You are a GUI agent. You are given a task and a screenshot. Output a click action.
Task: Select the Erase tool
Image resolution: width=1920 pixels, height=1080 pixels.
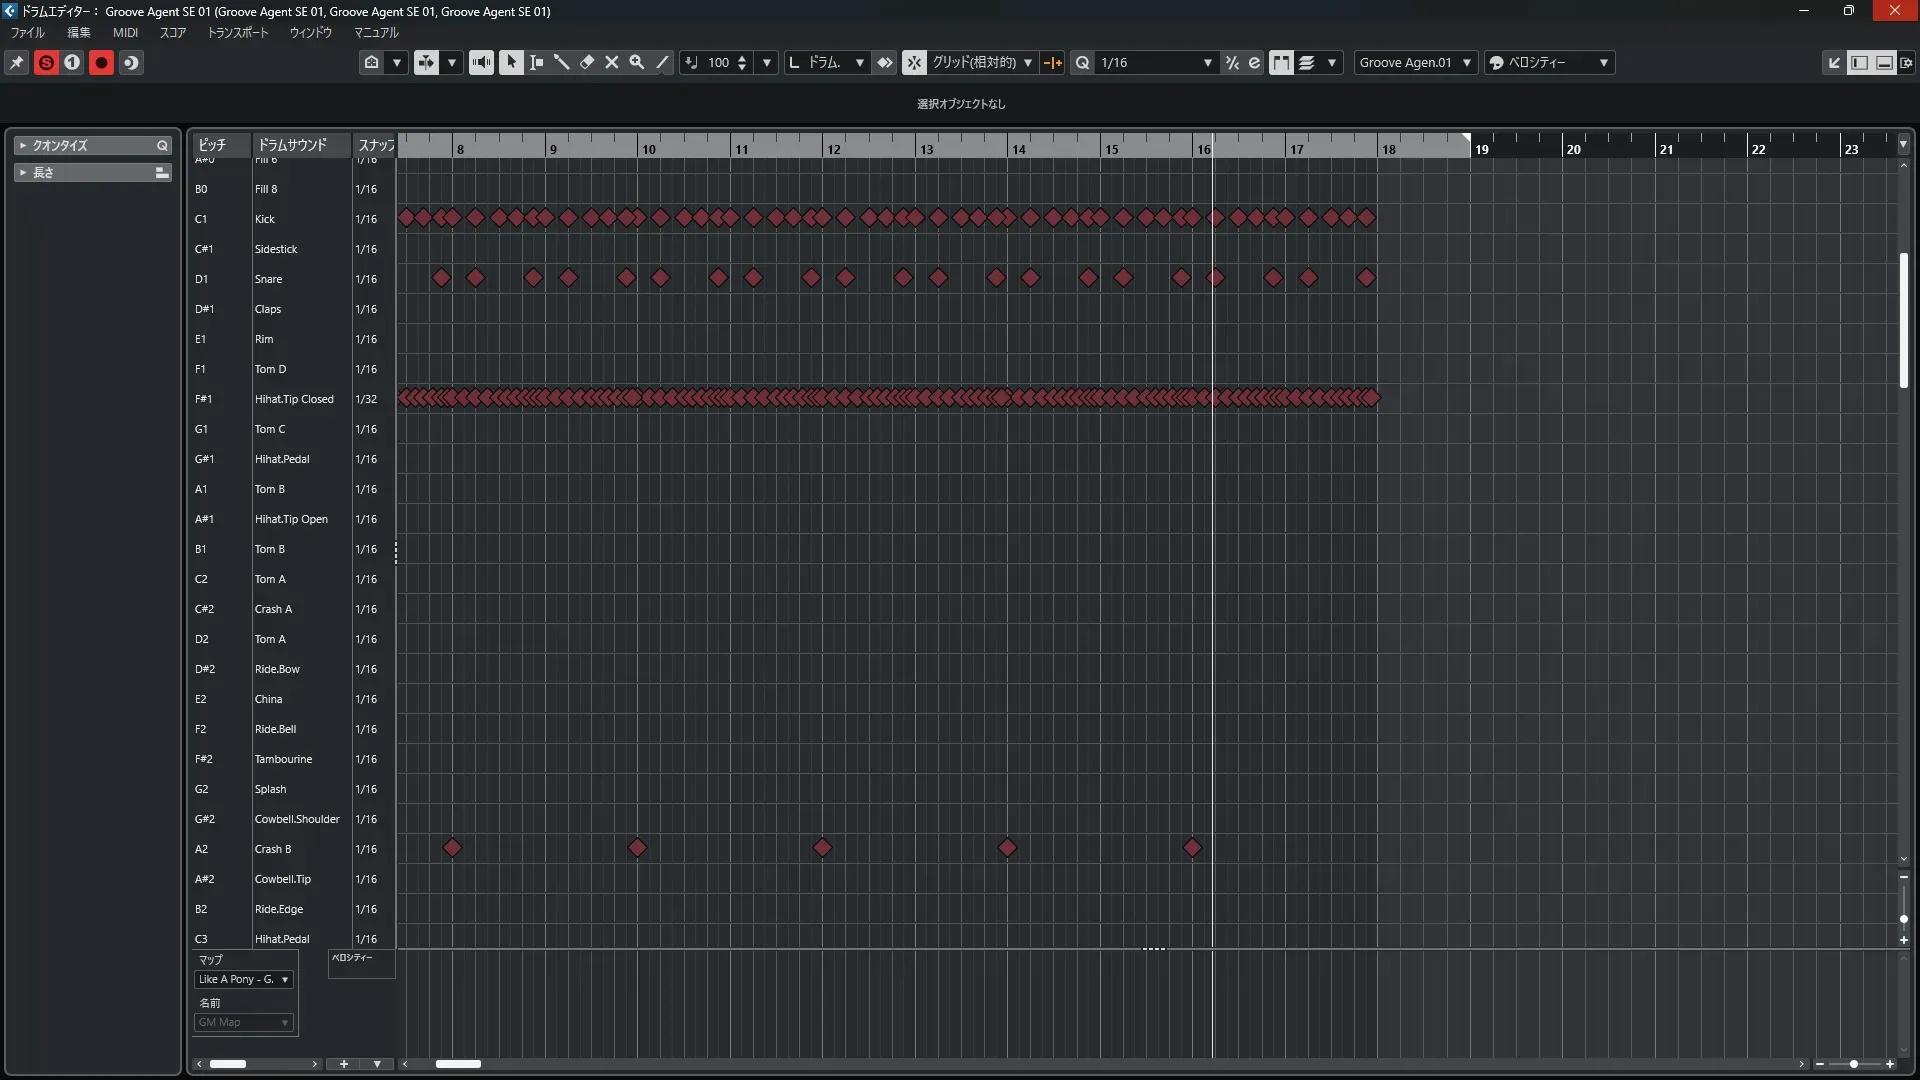587,62
